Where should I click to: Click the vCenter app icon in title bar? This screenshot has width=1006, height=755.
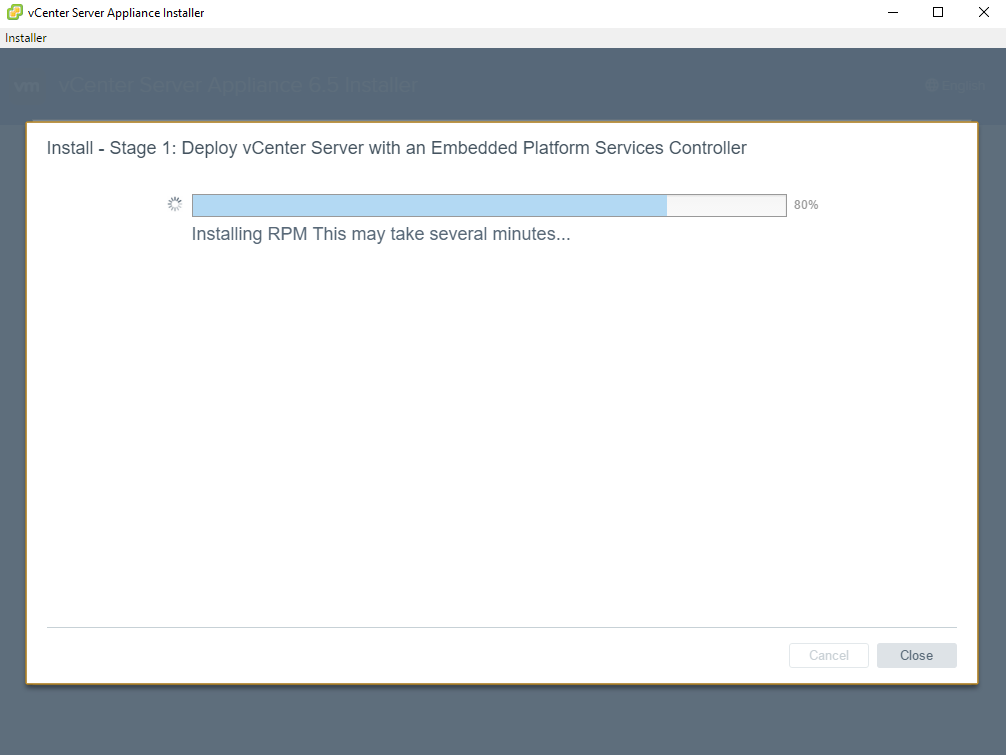(x=15, y=12)
